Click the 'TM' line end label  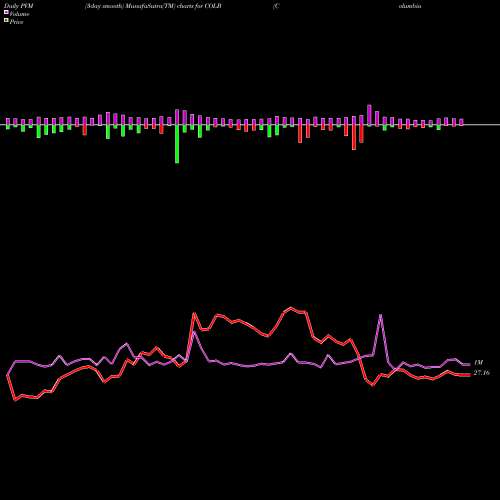[479, 362]
